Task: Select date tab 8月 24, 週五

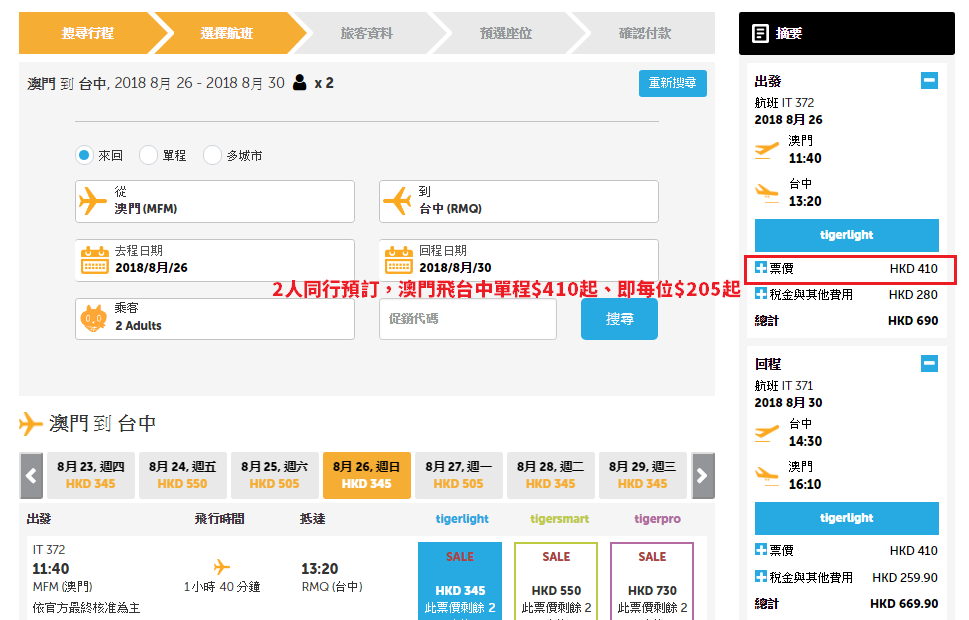Action: click(182, 475)
